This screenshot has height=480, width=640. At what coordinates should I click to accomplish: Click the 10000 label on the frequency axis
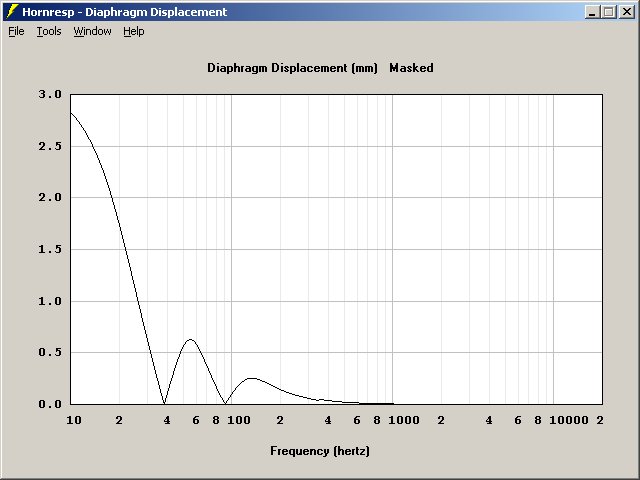569,420
